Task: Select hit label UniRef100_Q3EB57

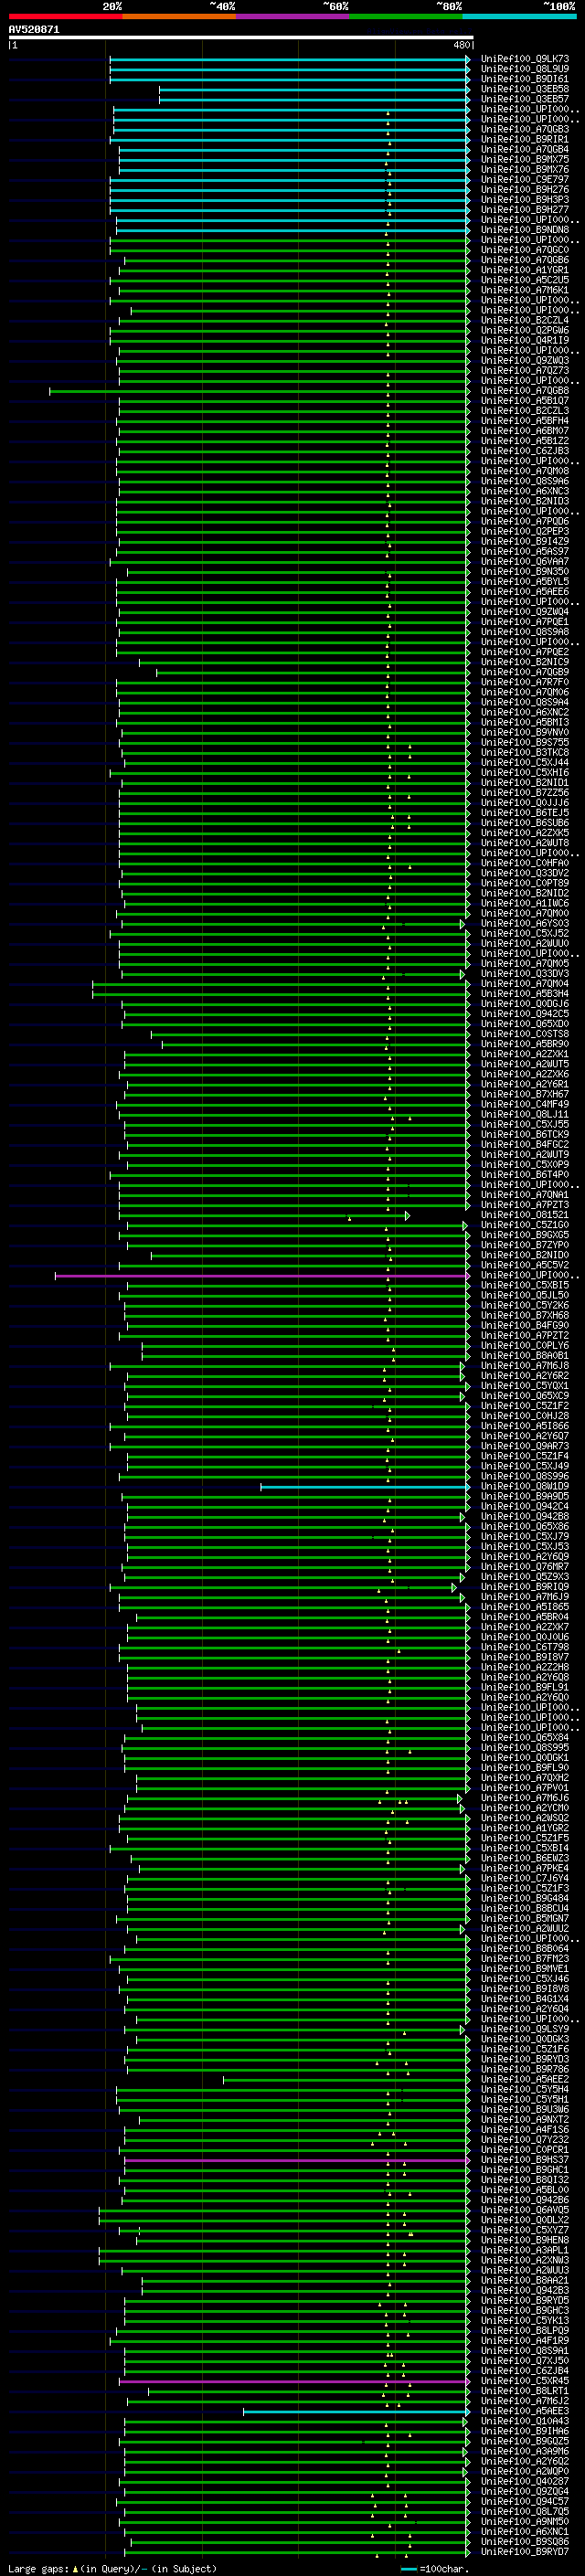Action: point(525,99)
